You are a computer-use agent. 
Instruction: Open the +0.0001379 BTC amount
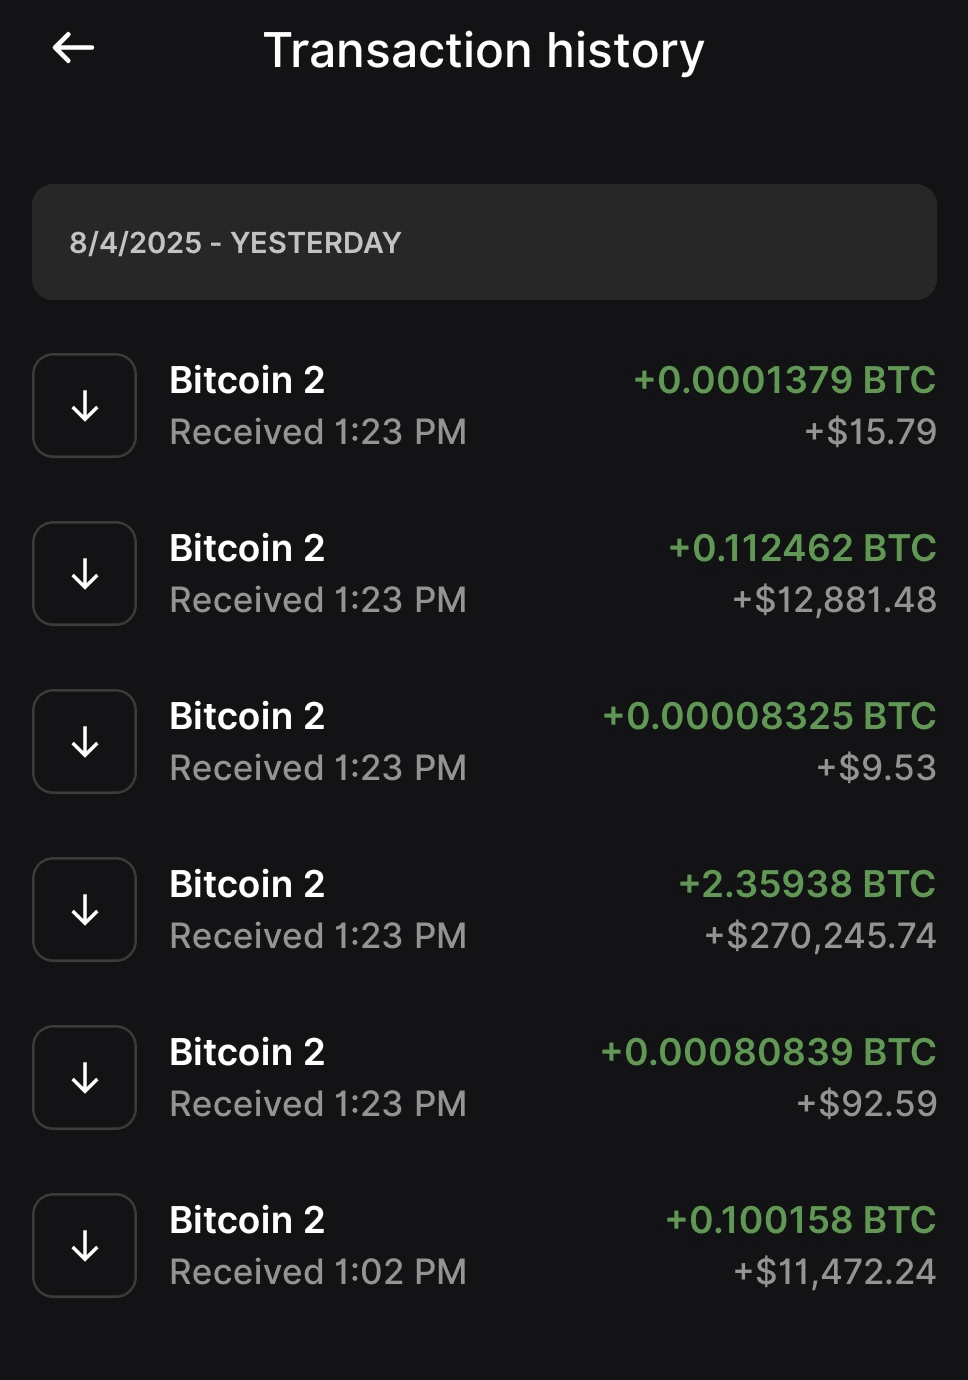point(785,381)
